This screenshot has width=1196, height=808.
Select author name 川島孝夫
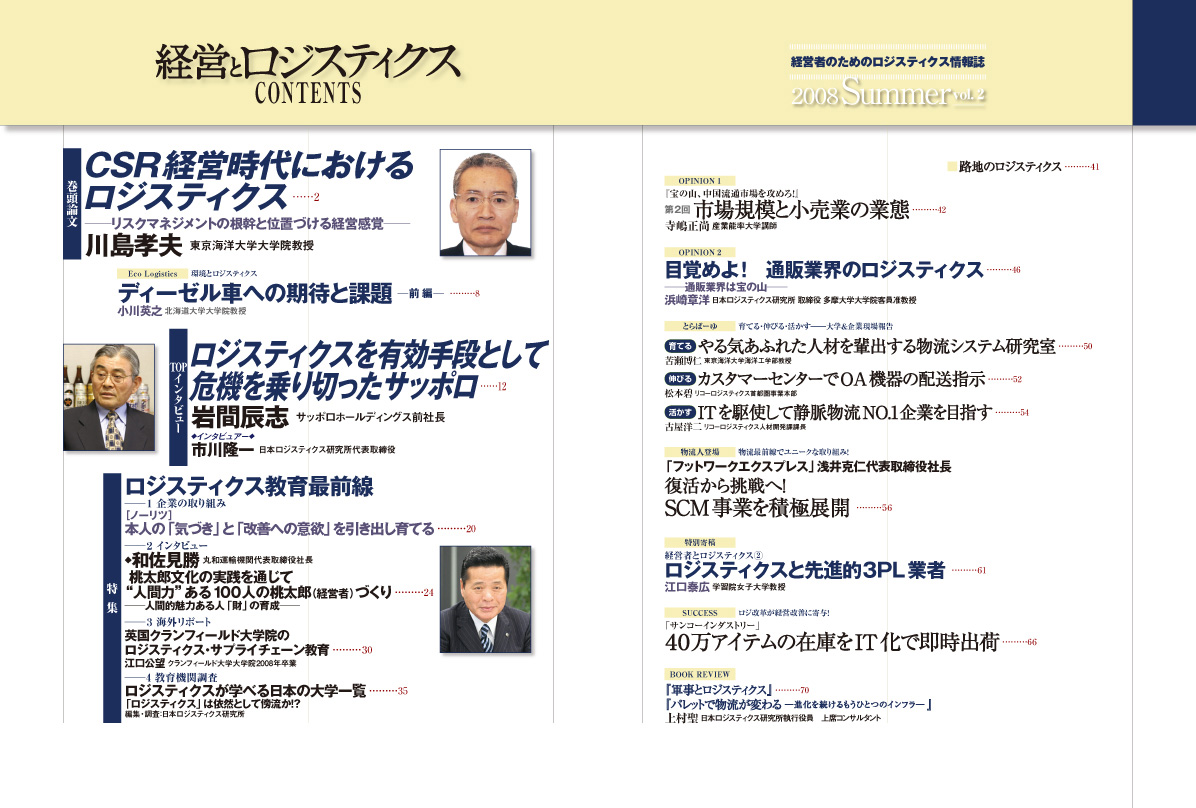[x=133, y=246]
